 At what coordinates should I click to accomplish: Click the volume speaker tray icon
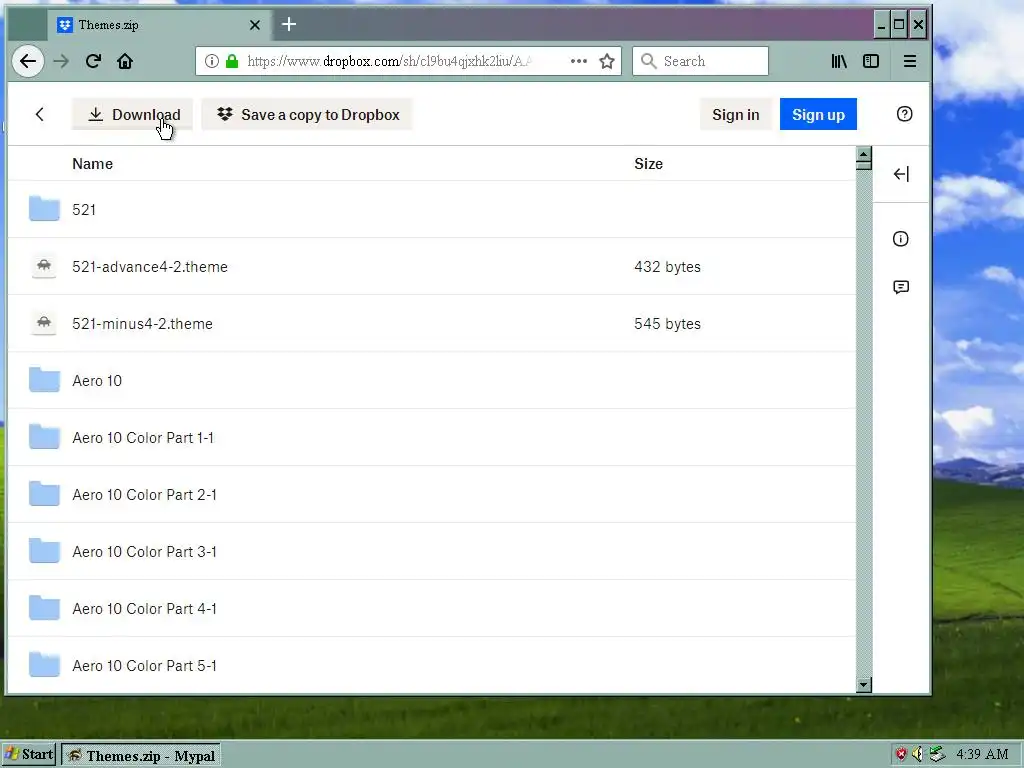918,754
